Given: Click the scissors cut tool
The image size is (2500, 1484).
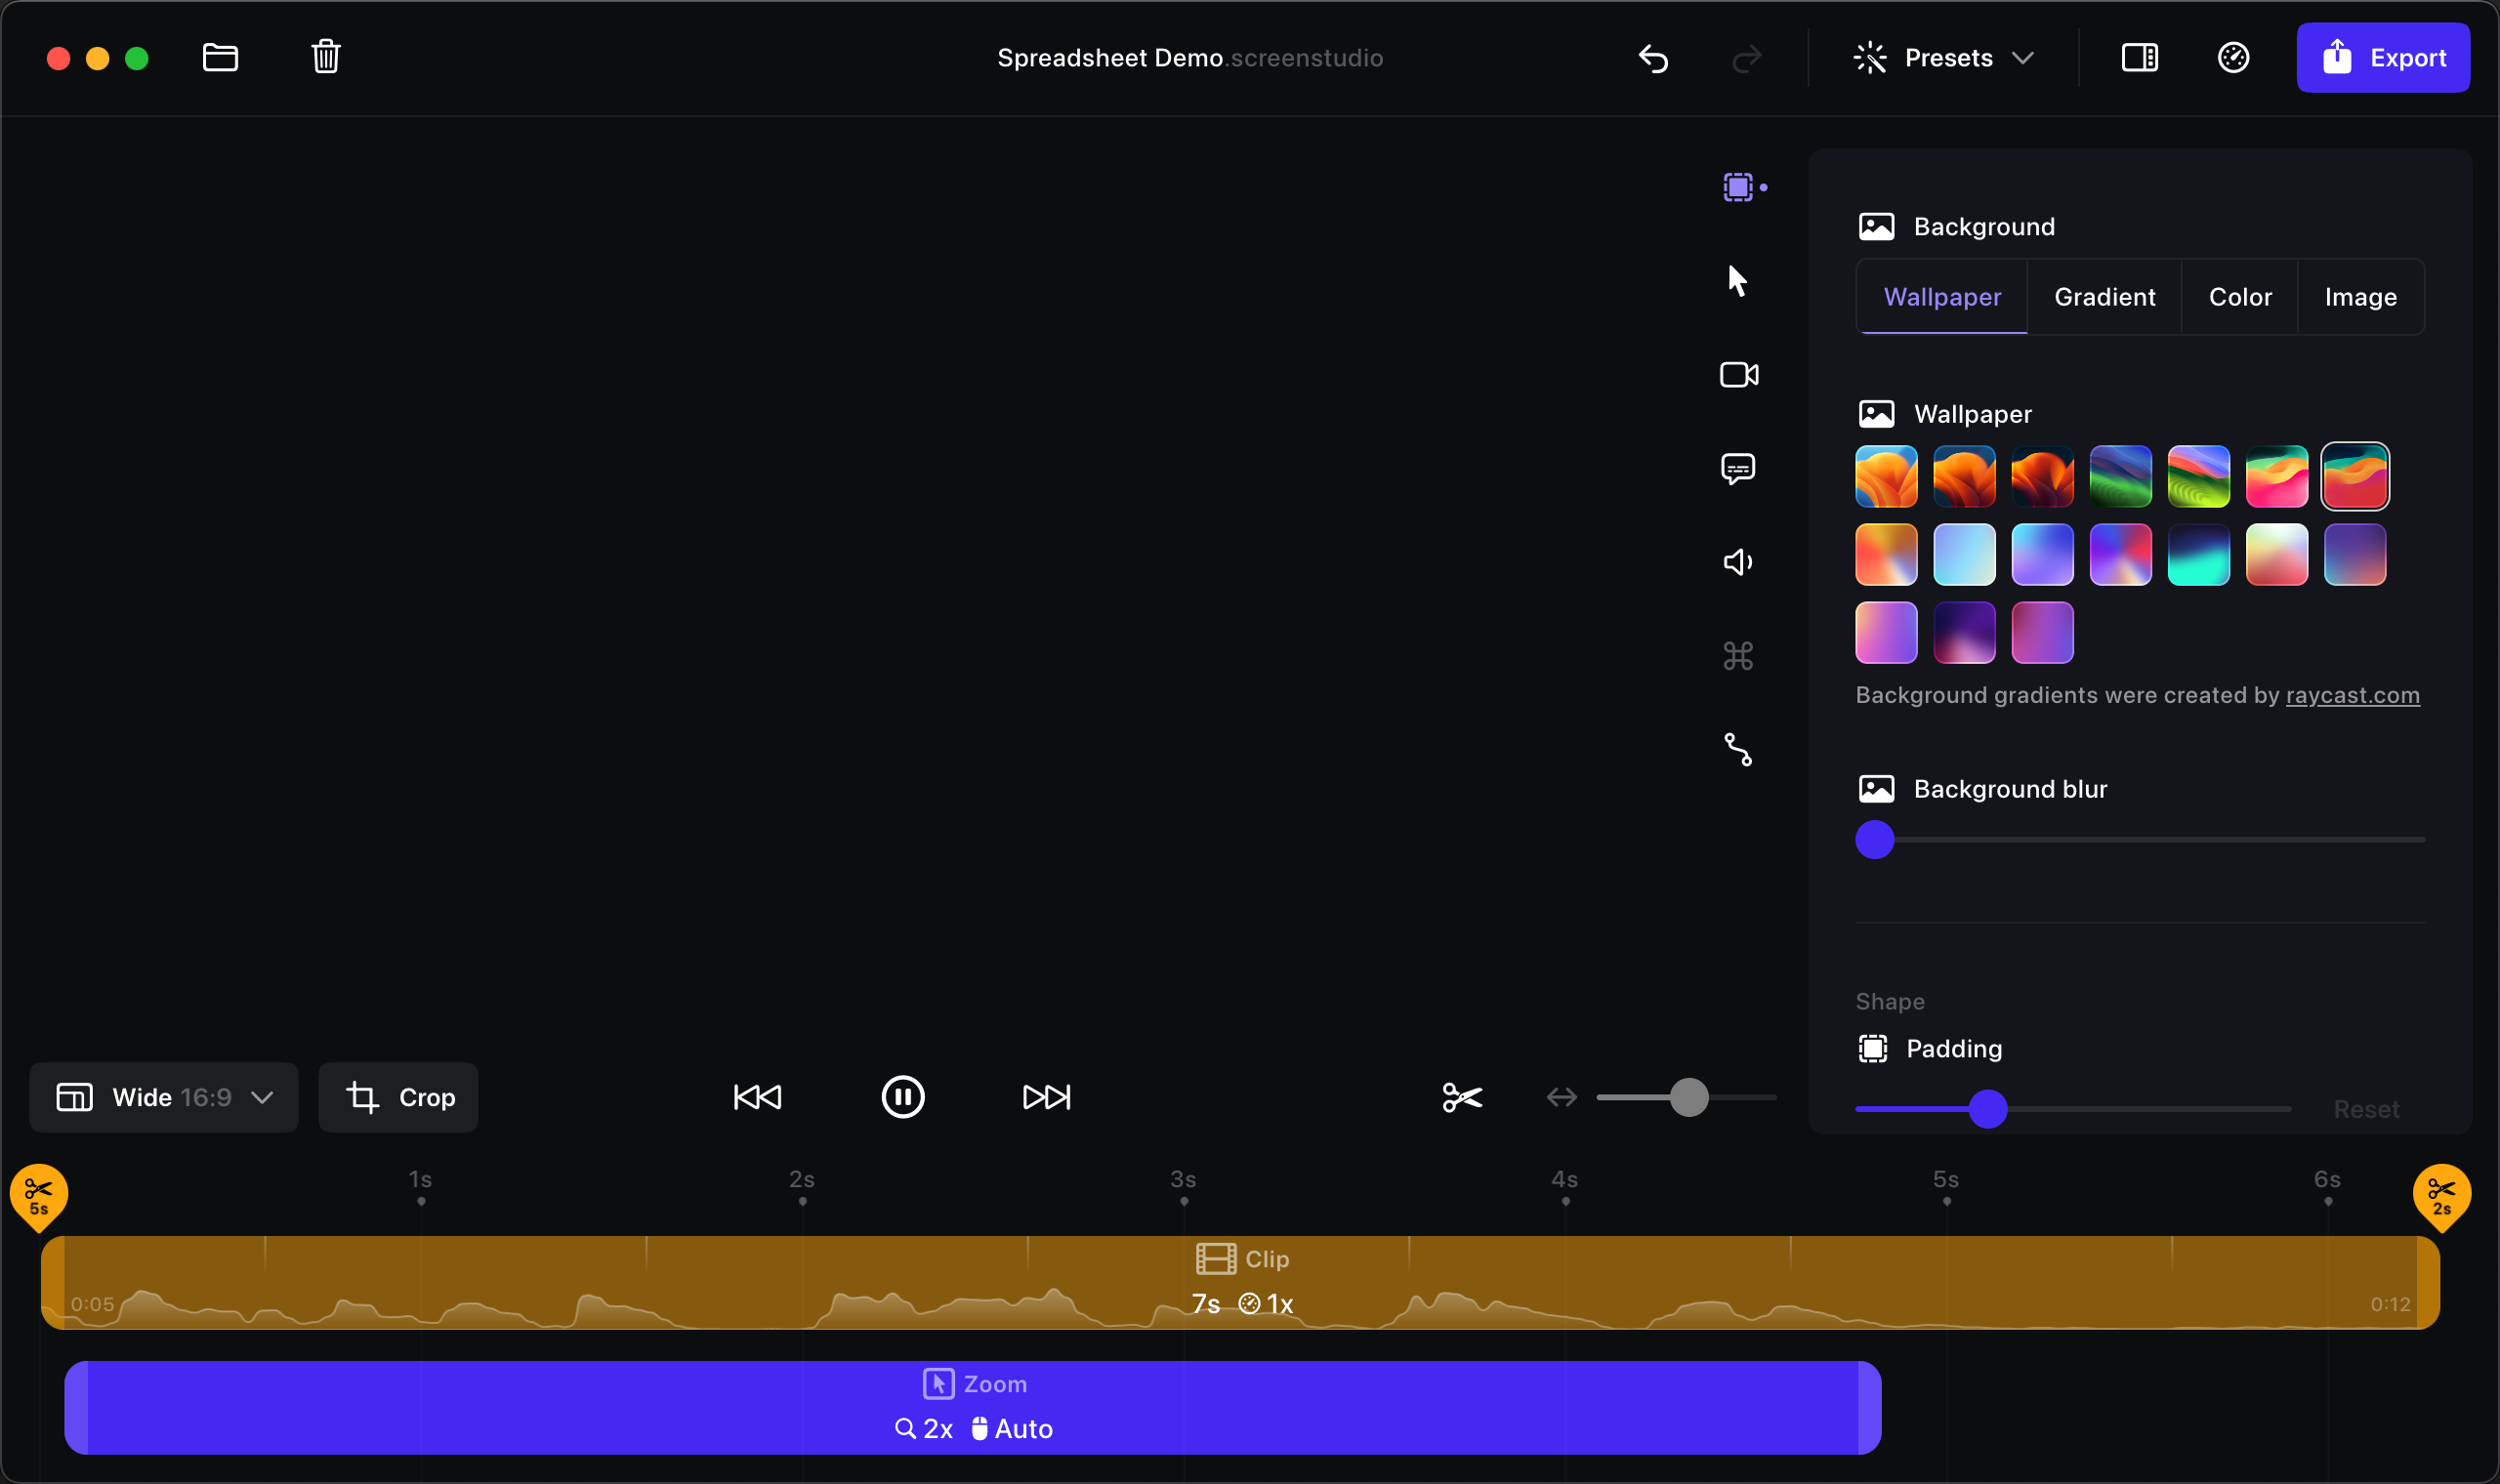Looking at the screenshot, I should 1462,1097.
